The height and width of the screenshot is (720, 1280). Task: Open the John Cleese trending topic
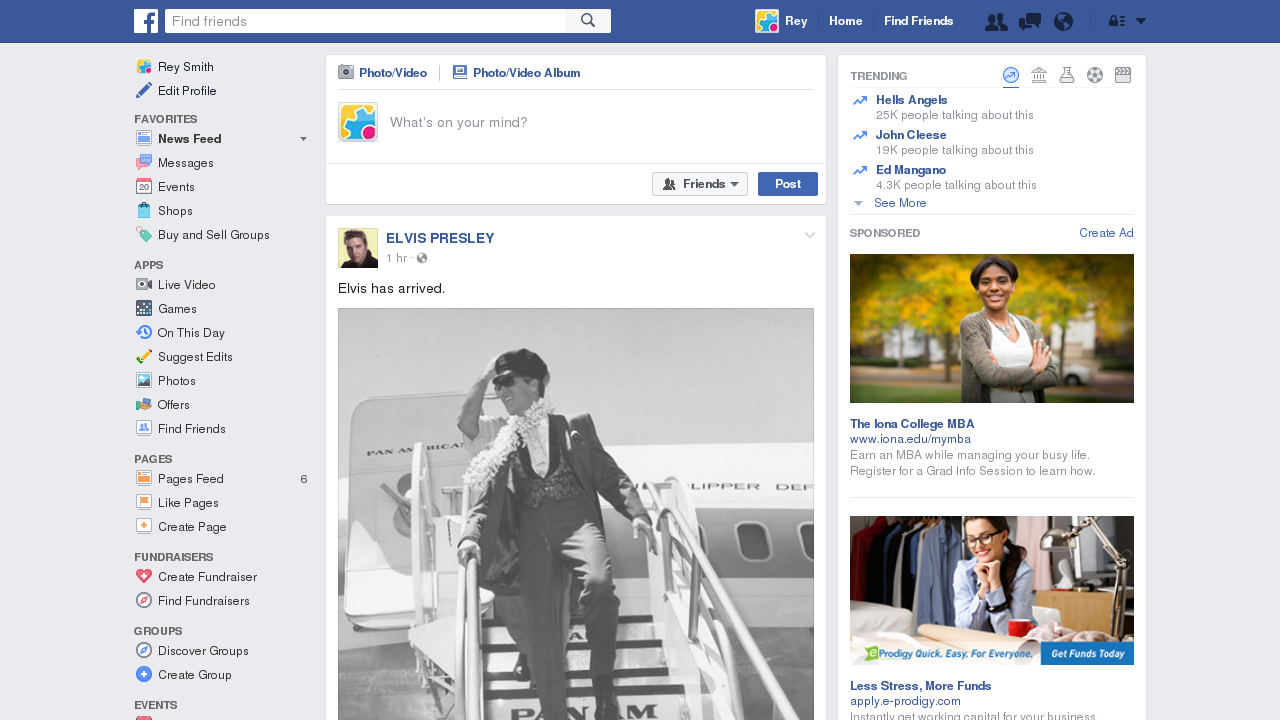pos(911,135)
